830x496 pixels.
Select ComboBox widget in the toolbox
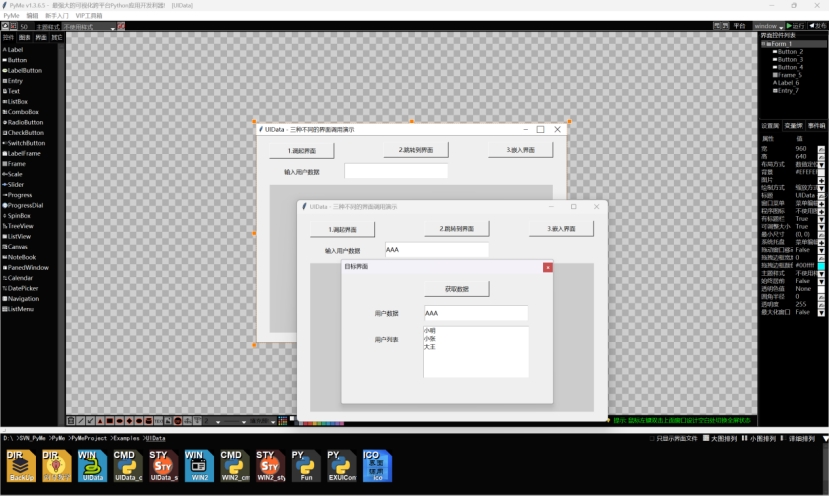click(21, 112)
